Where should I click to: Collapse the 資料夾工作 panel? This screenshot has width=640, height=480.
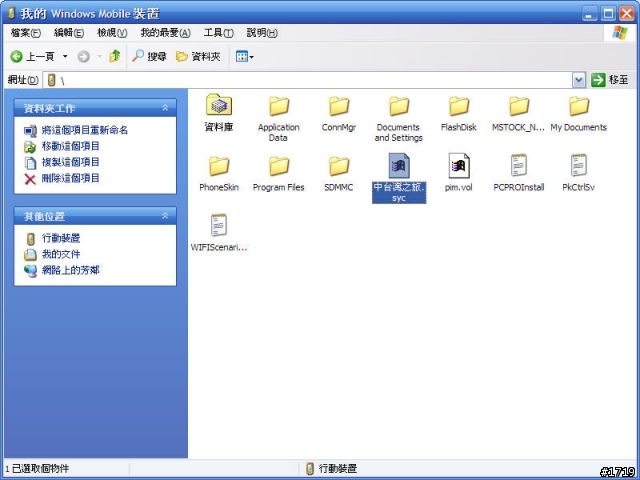(165, 108)
